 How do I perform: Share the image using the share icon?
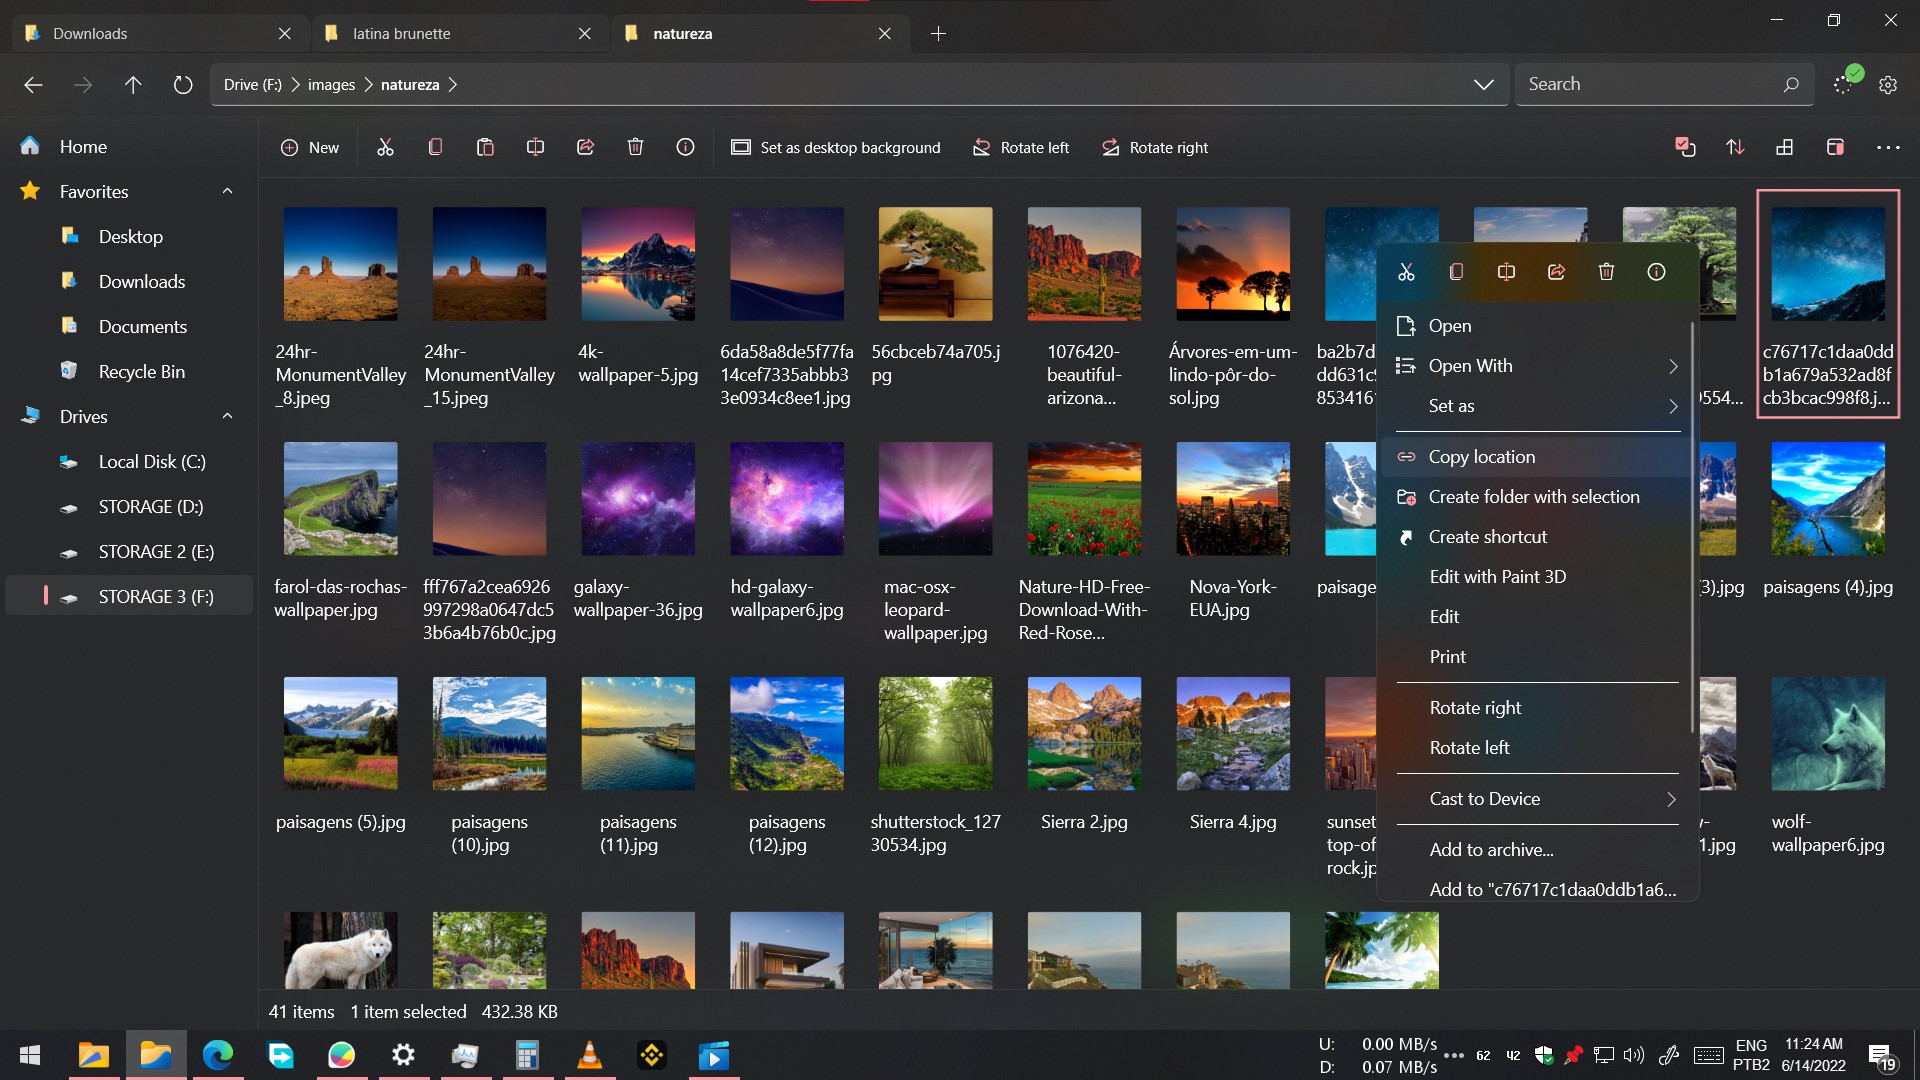point(1556,271)
